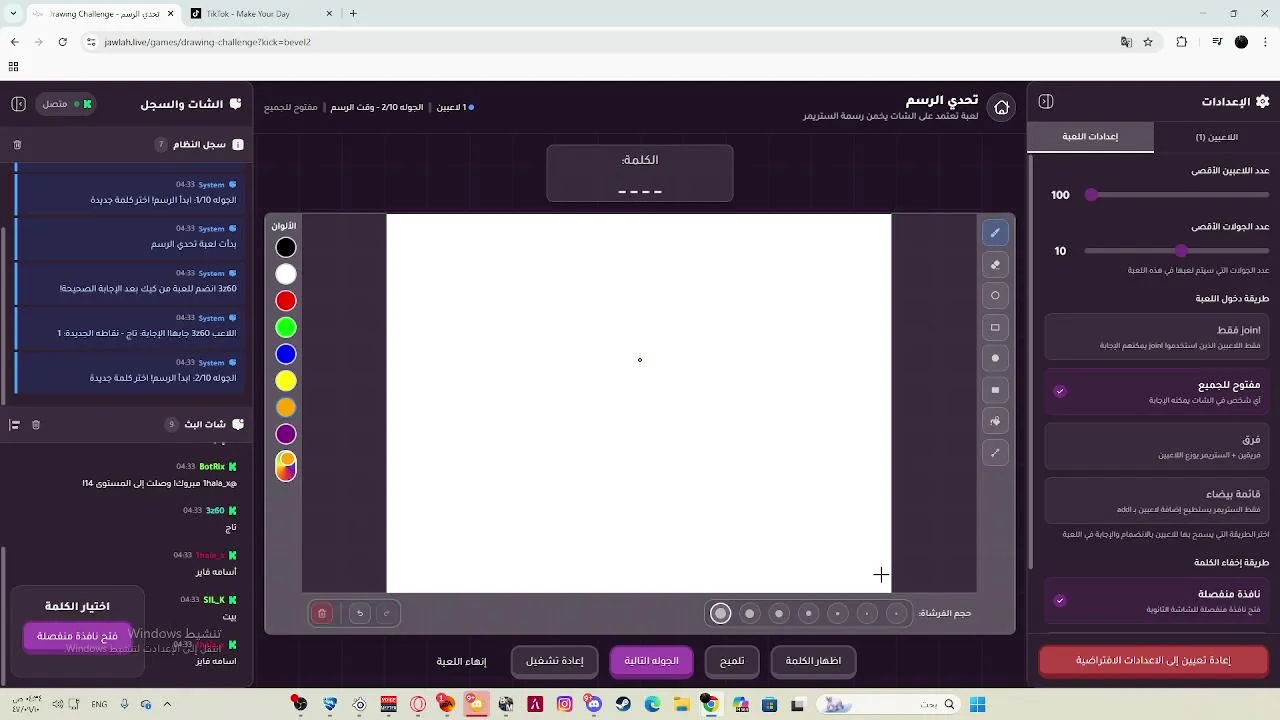The height and width of the screenshot is (720, 1280).
Task: Select the pencil drawing tool
Action: (995, 233)
